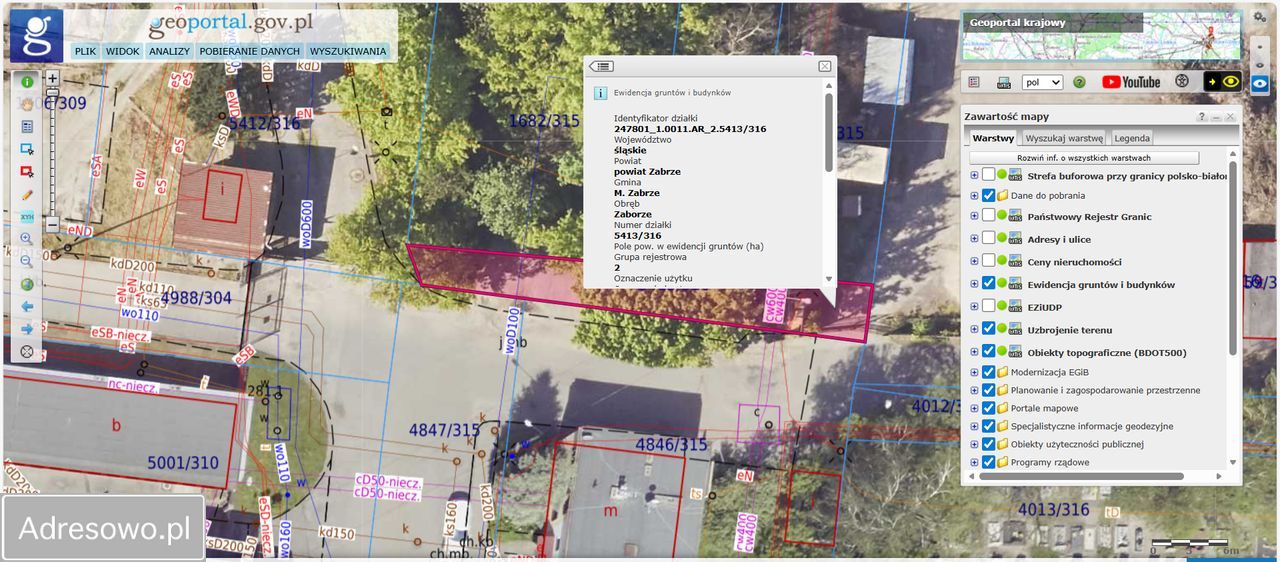Open the XYH coordinates tool

click(27, 217)
